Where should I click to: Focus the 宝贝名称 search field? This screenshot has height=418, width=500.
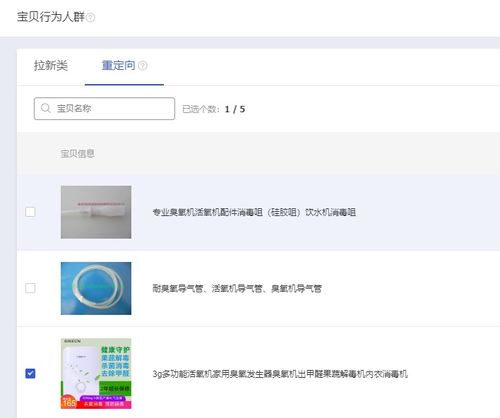pyautogui.click(x=104, y=108)
